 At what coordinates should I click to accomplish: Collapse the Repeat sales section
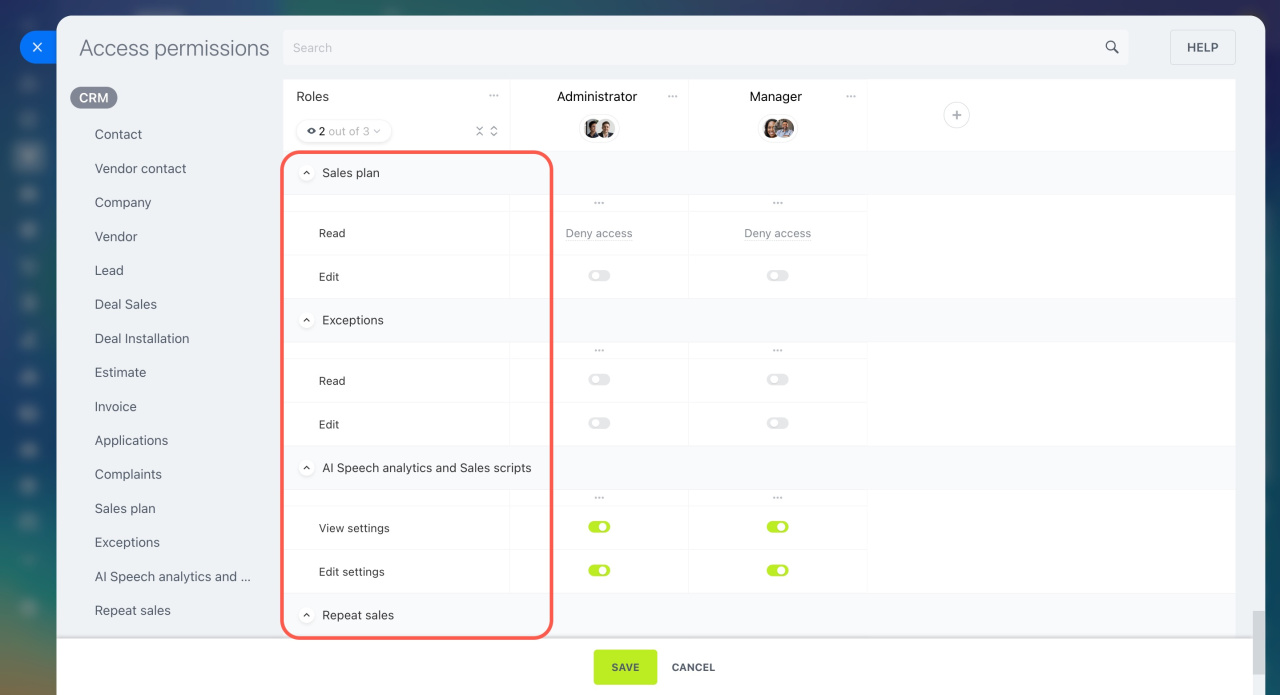click(307, 615)
